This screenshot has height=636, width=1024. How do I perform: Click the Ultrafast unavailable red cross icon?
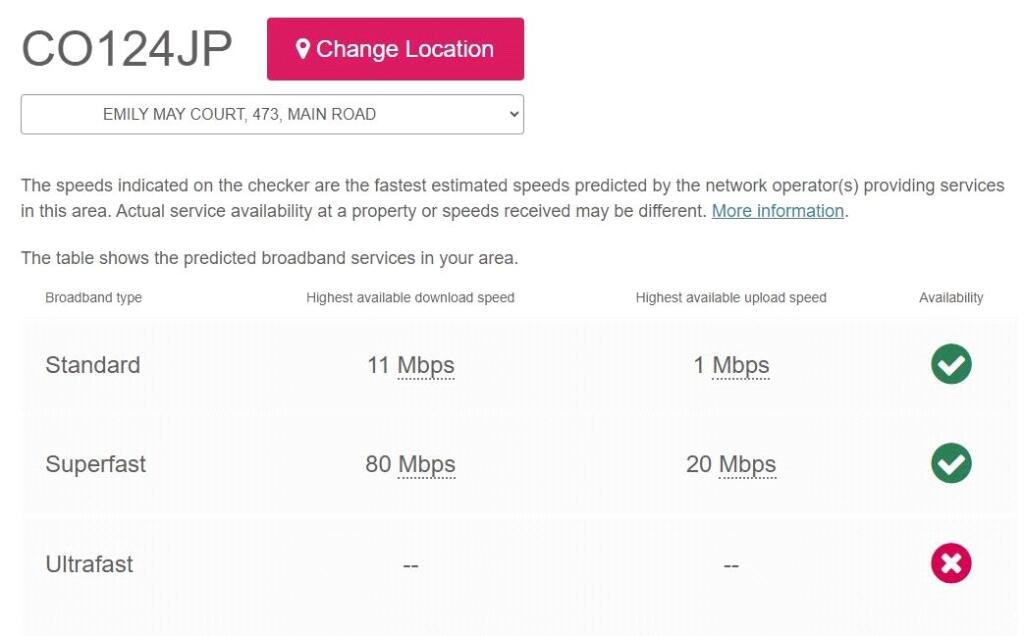click(x=951, y=564)
